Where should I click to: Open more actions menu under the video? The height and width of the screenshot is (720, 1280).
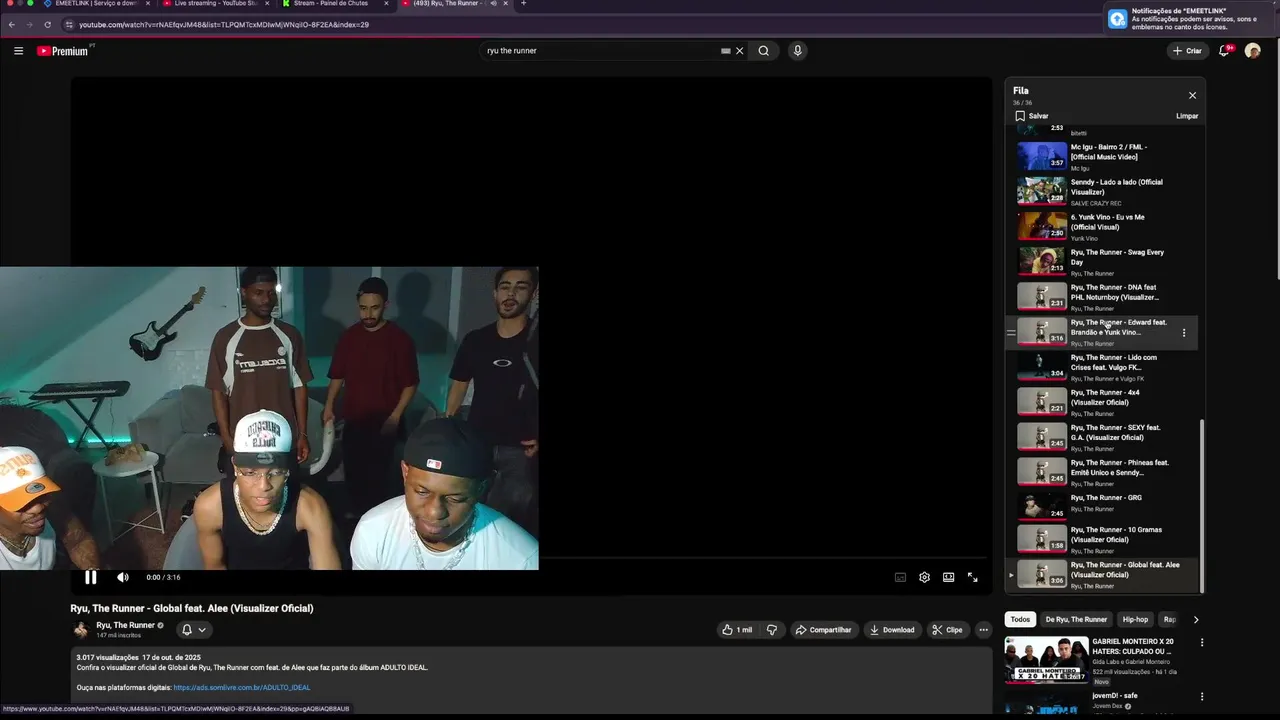coord(983,630)
